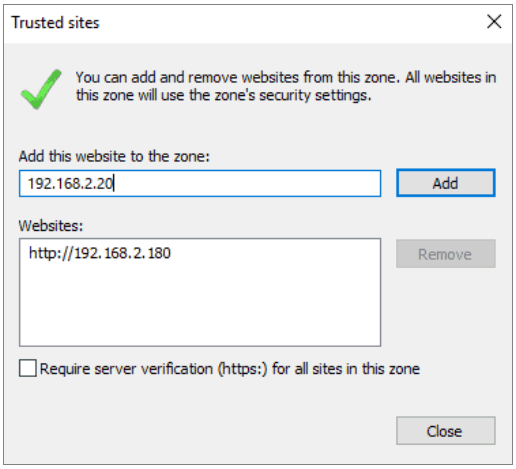Click the Close button at the bottom
This screenshot has height=469, width=516.
pos(446,431)
